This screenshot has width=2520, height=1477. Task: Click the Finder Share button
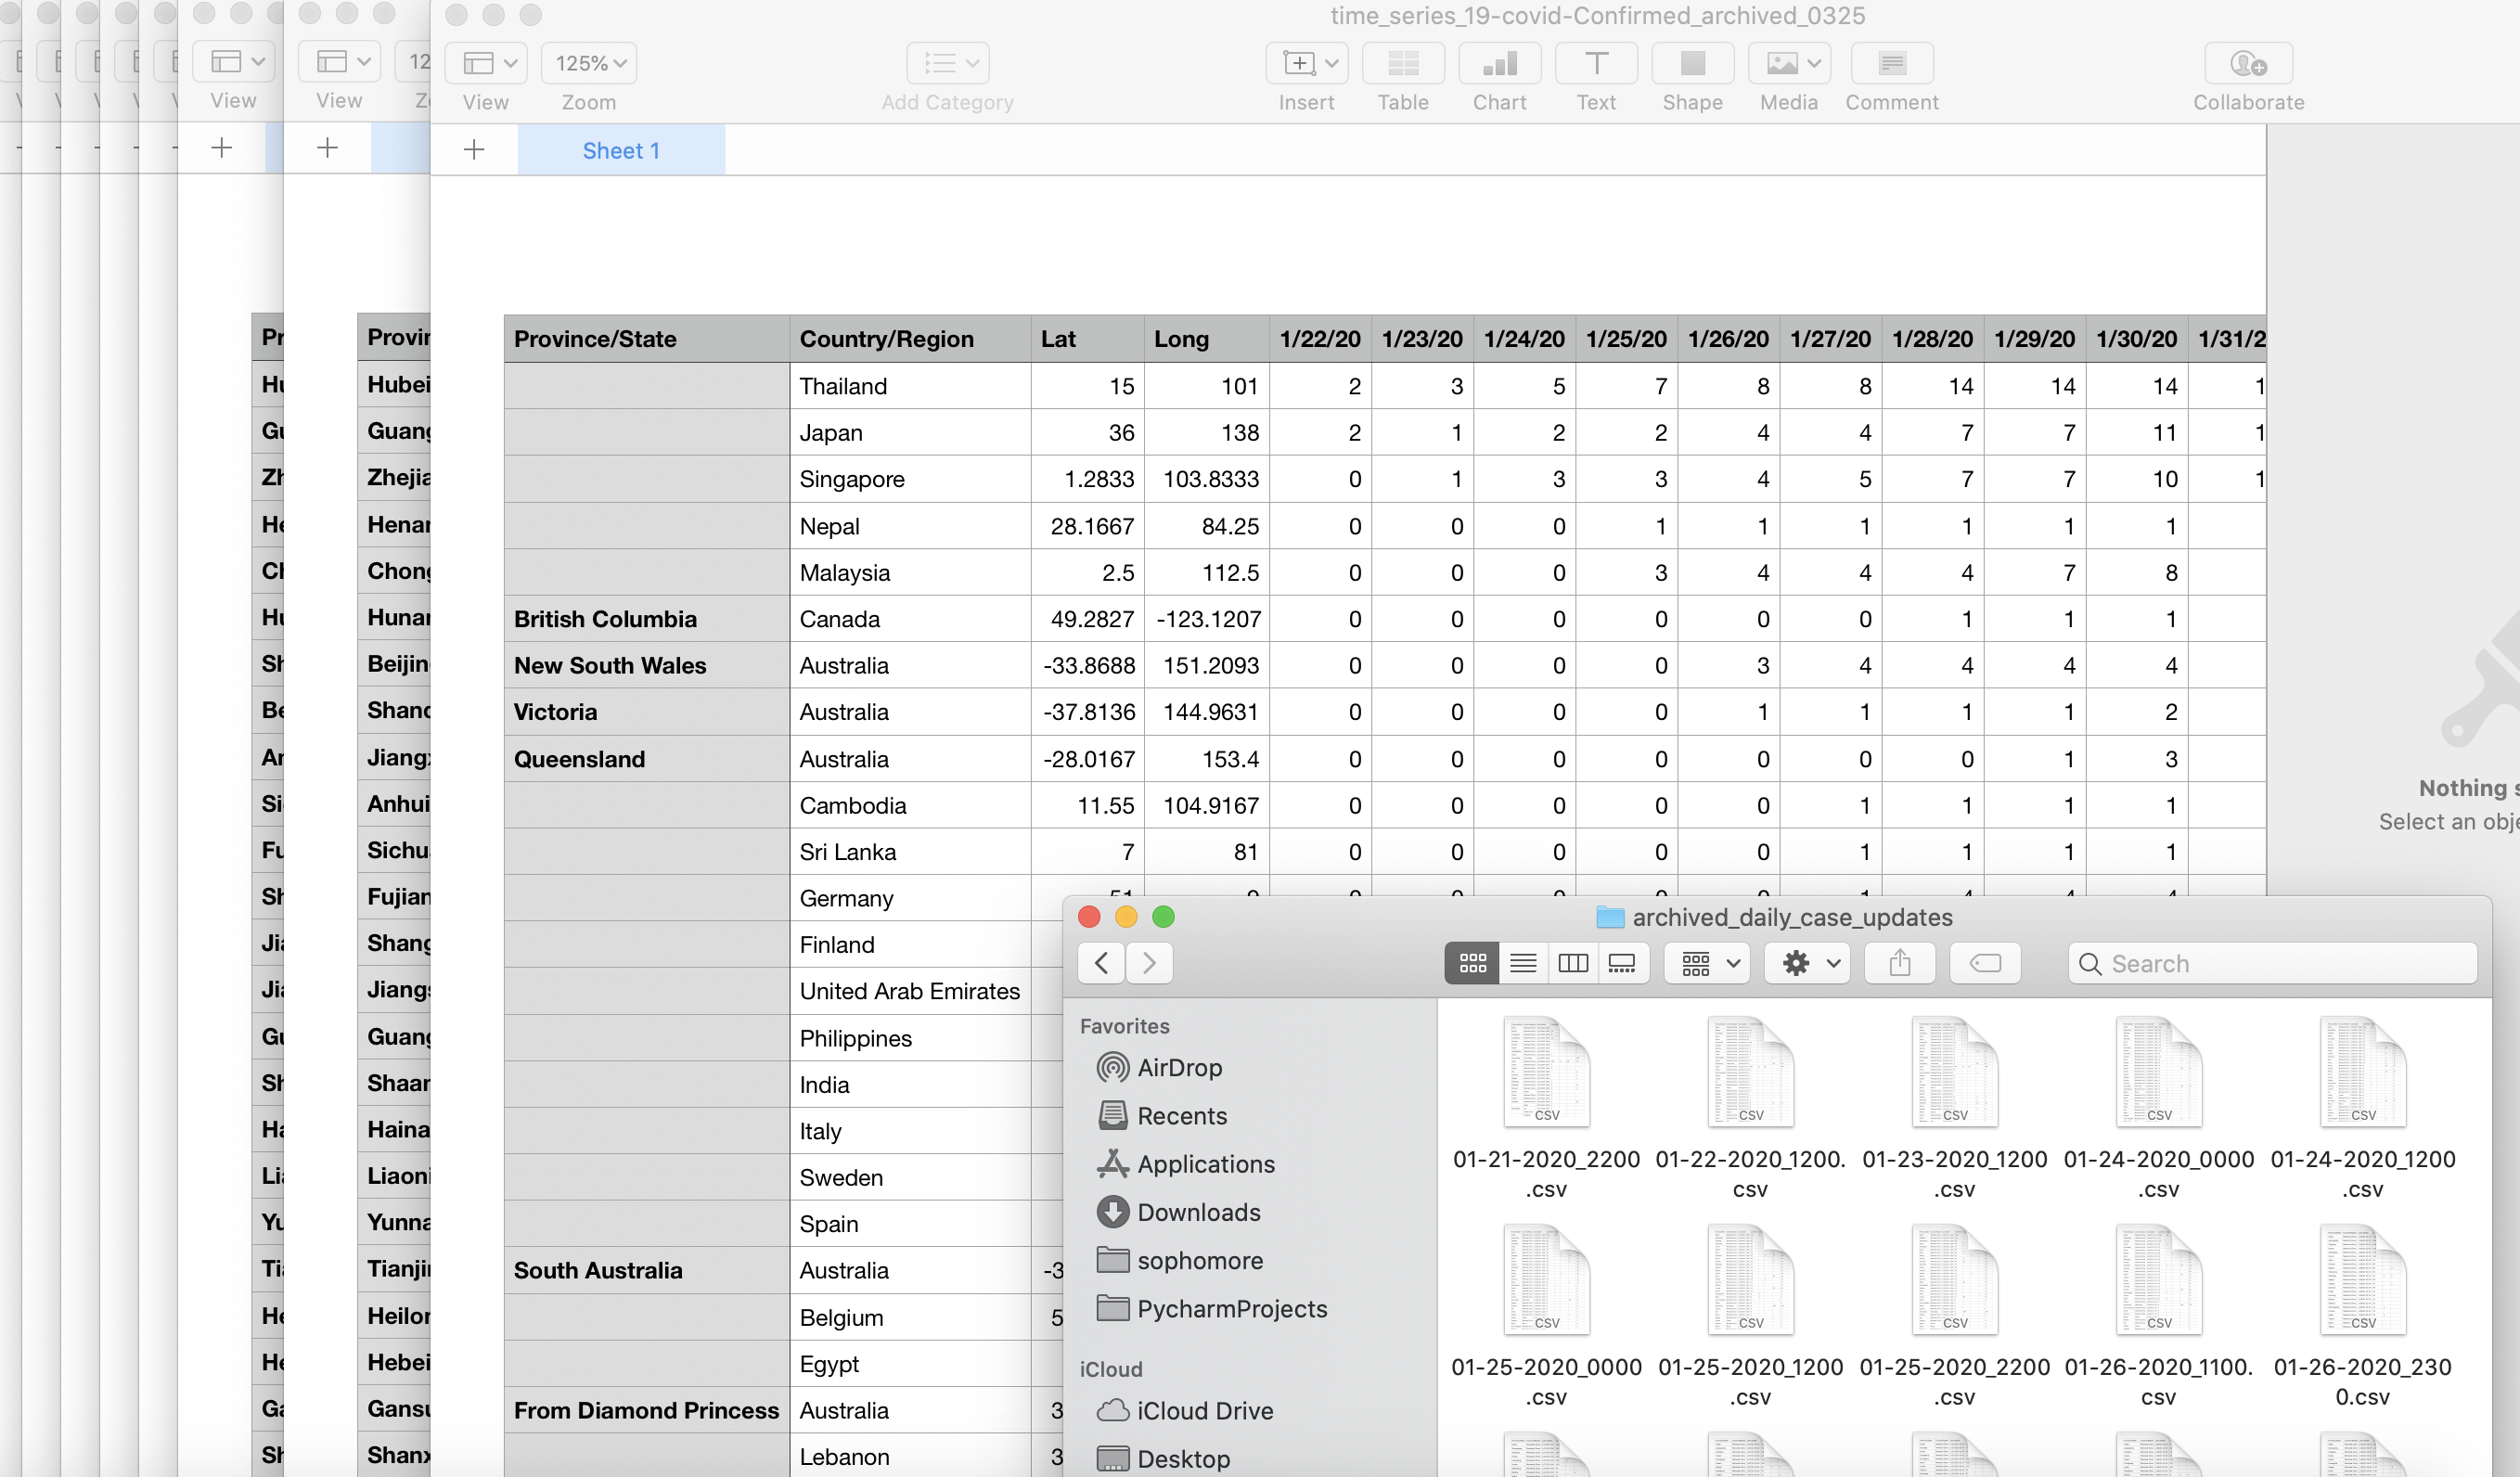coord(1900,963)
